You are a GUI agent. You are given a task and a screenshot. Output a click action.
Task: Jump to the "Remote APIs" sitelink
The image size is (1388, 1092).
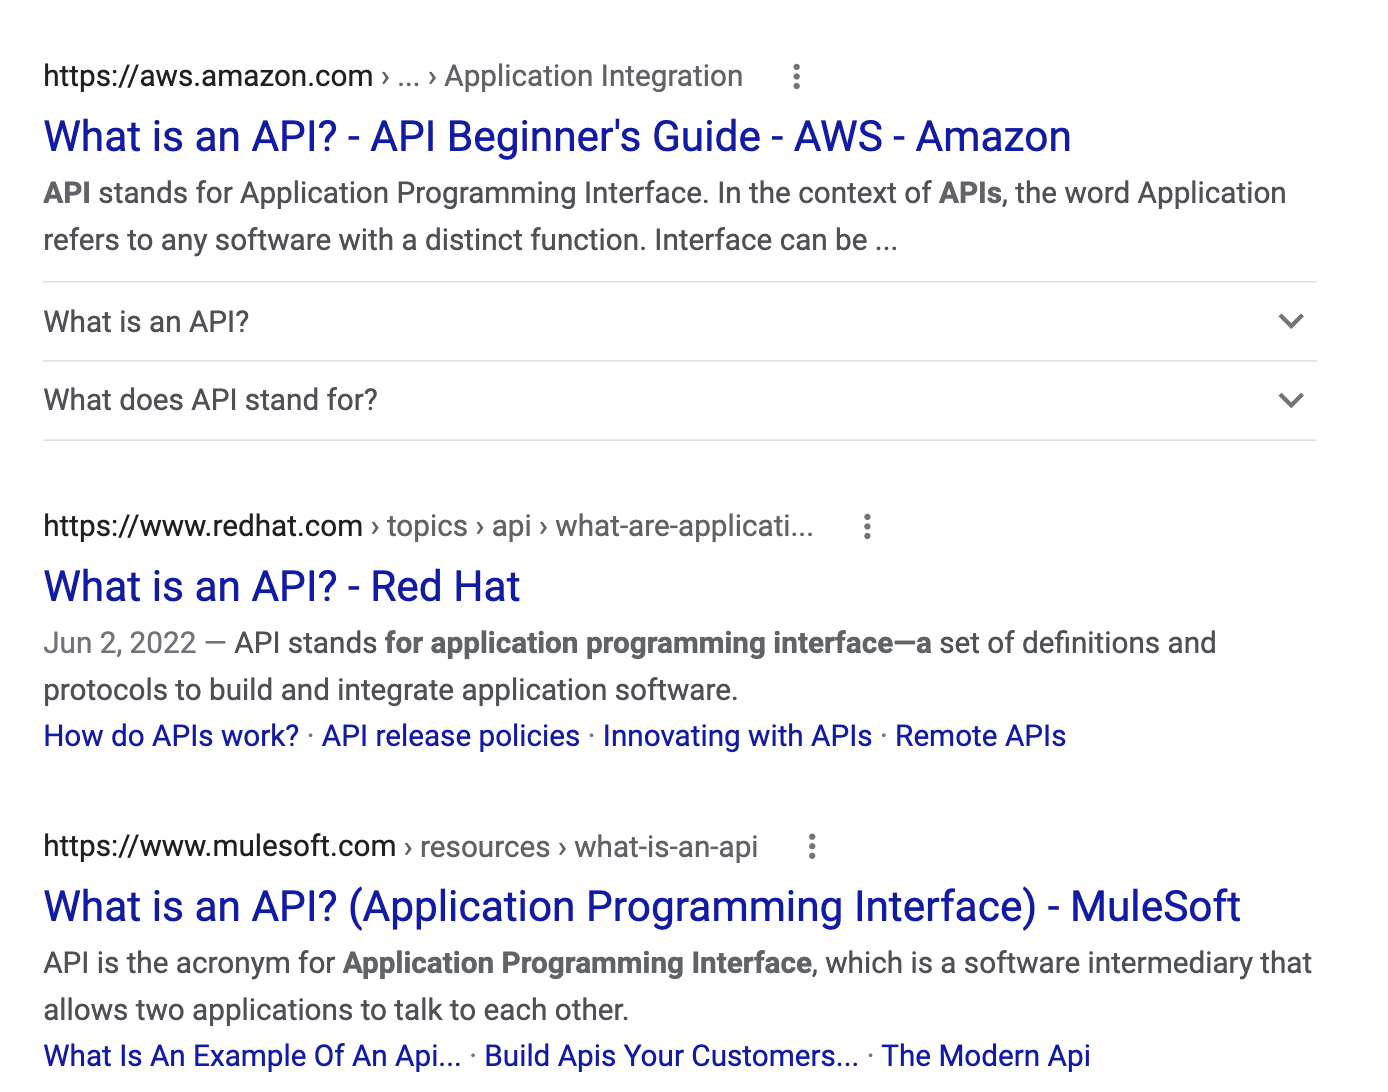(980, 736)
